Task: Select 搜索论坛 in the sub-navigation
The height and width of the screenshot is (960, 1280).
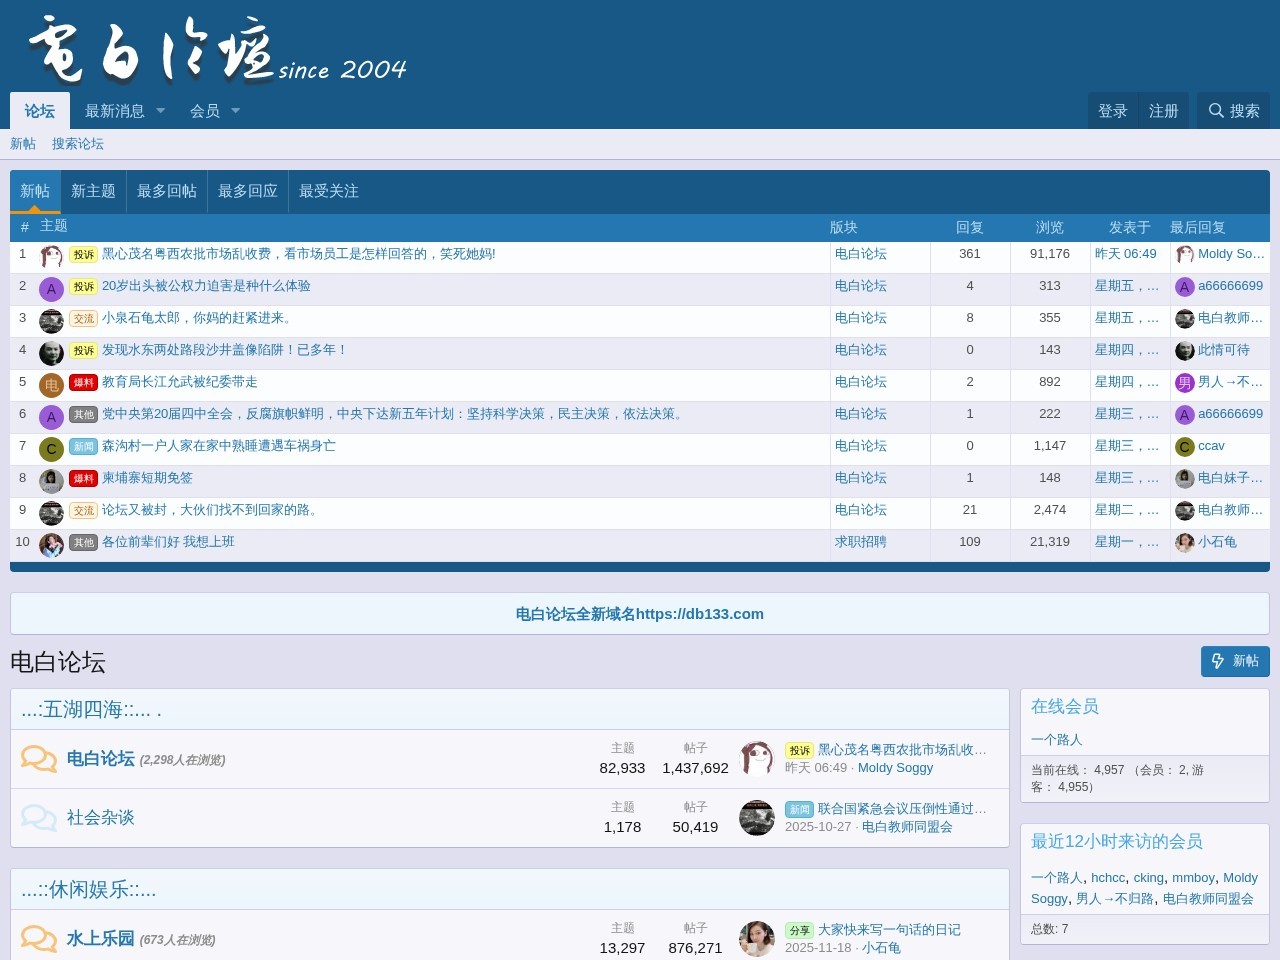Action: (x=77, y=144)
